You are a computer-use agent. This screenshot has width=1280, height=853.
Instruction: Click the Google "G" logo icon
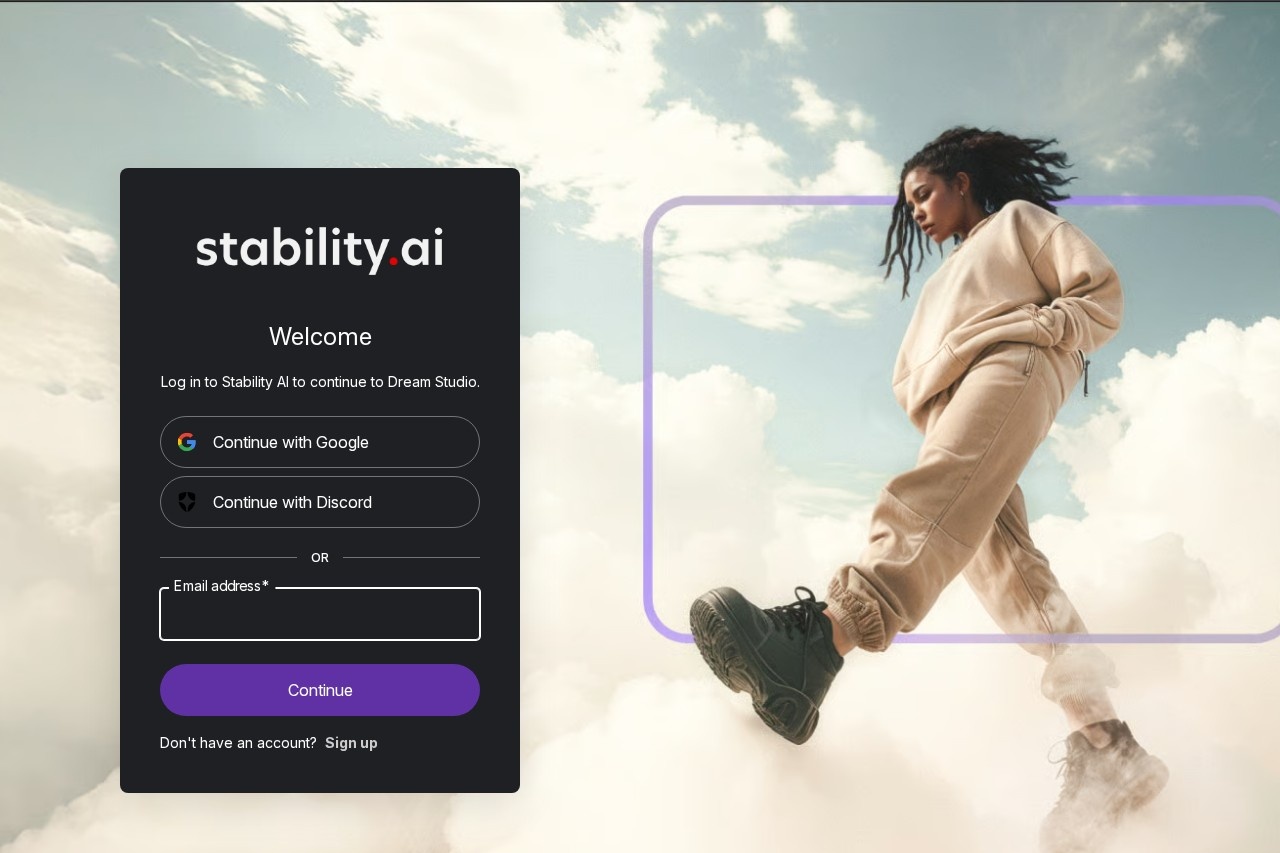[187, 442]
